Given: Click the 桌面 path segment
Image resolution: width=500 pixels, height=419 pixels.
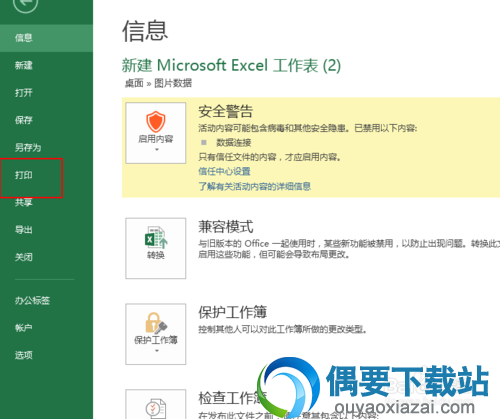Looking at the screenshot, I should 134,83.
